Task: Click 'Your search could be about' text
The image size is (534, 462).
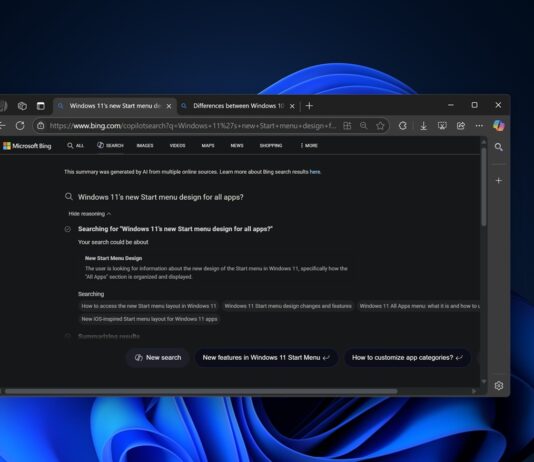Action: (x=113, y=242)
